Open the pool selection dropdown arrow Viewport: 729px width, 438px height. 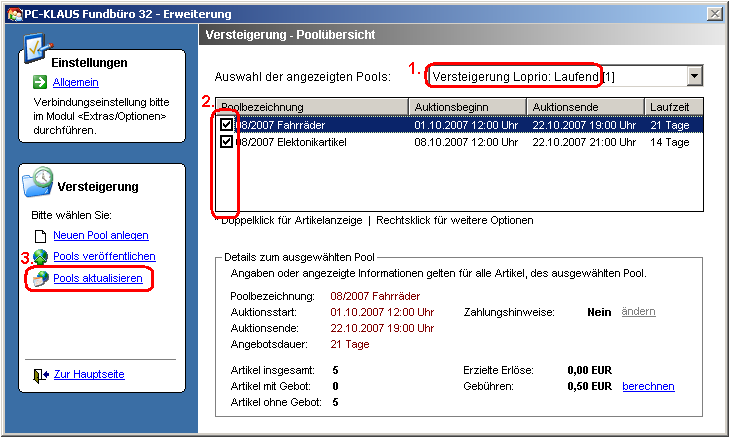point(694,77)
